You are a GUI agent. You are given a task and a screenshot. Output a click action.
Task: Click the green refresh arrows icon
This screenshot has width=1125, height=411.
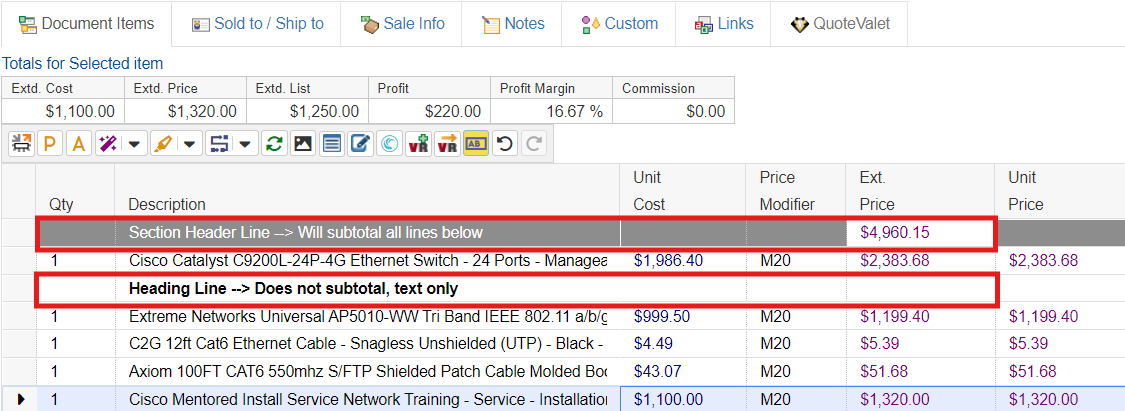point(273,144)
